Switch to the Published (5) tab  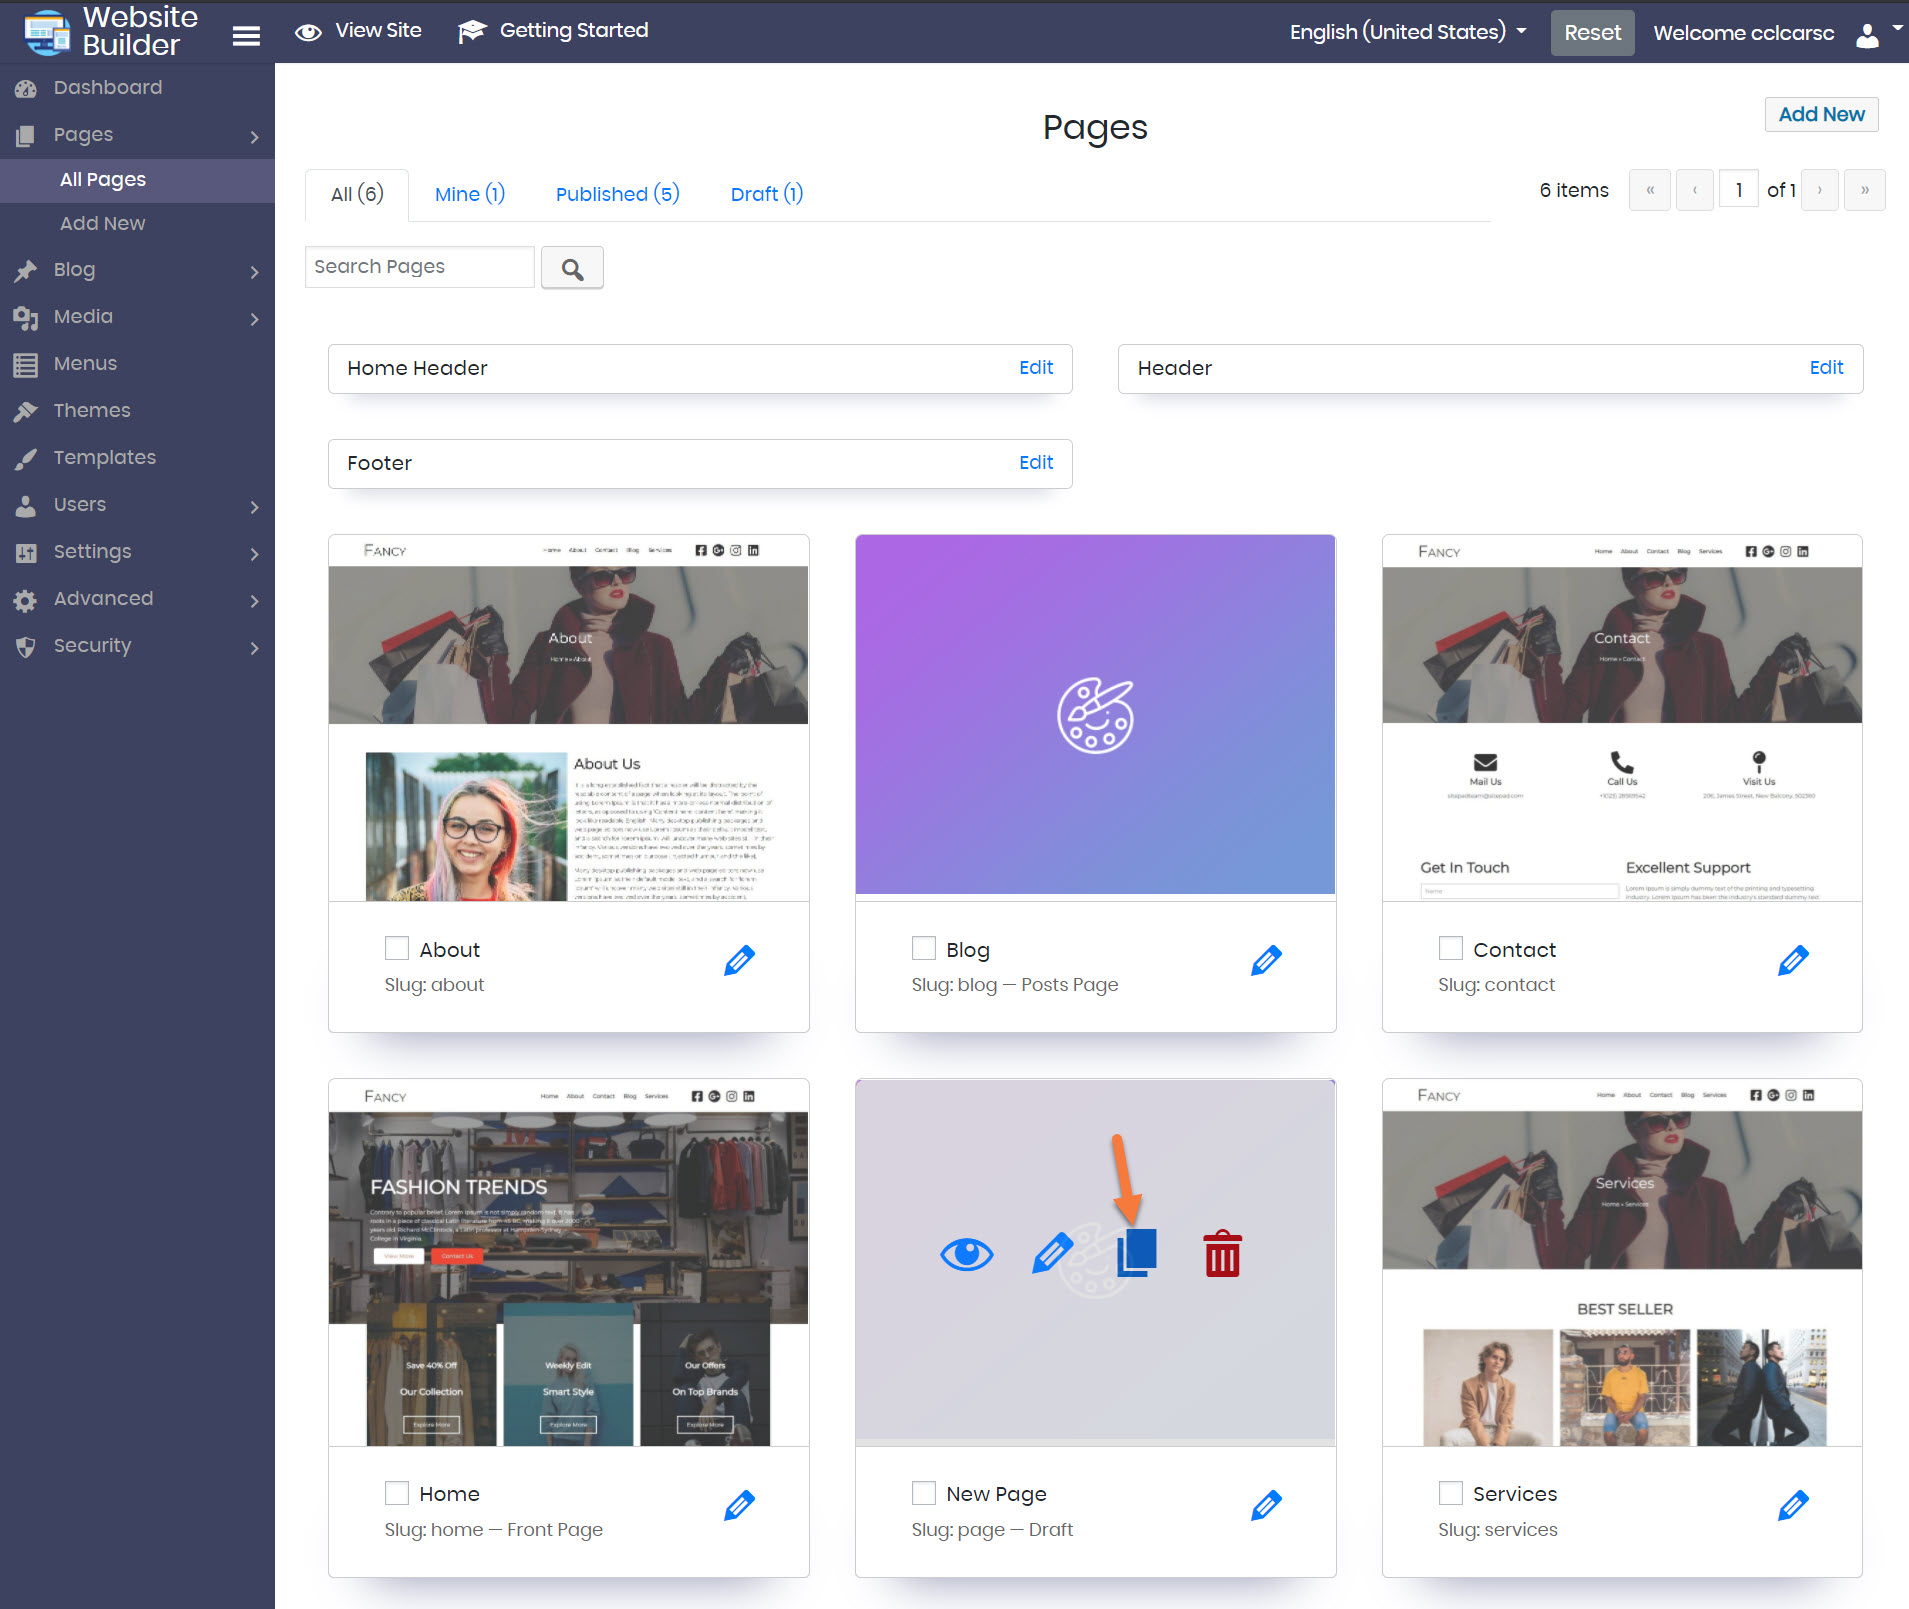[x=617, y=194]
